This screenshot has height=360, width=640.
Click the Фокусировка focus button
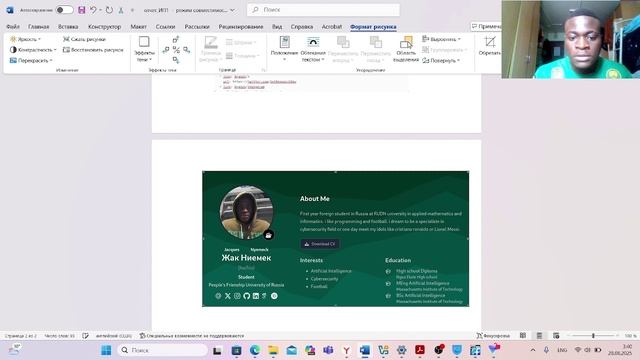493,336
